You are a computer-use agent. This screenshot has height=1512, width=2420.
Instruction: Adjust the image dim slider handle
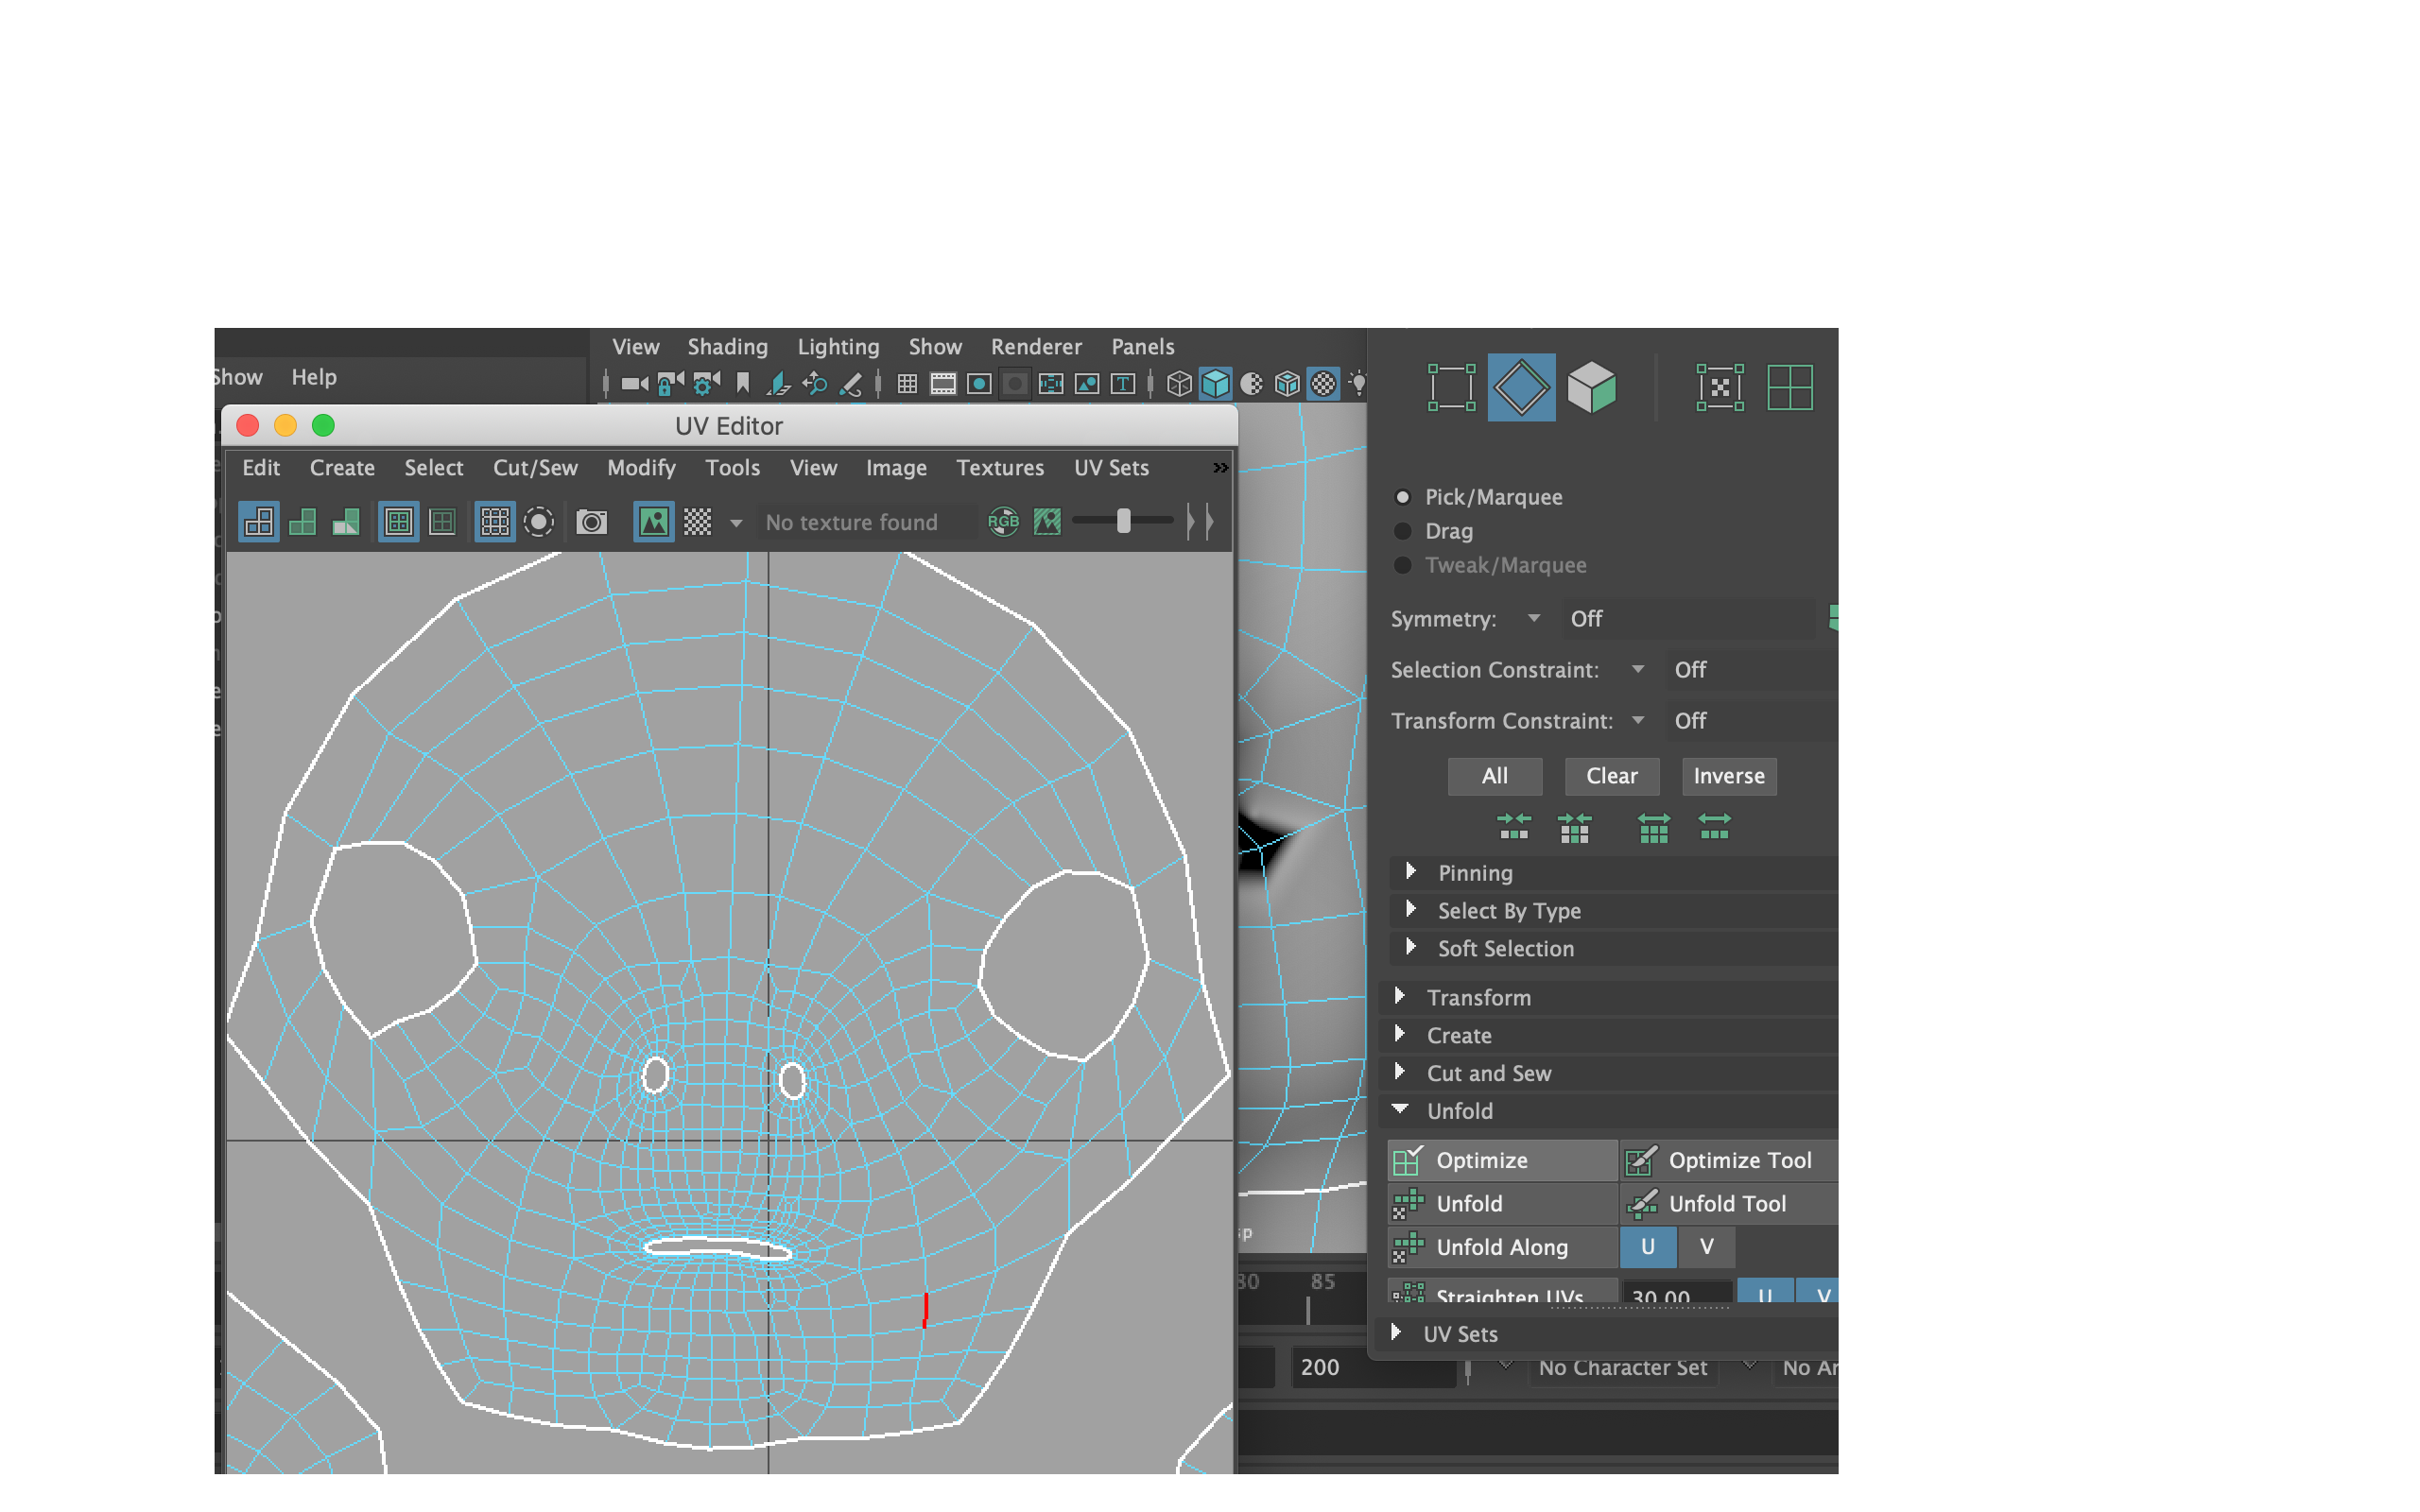pyautogui.click(x=1123, y=521)
